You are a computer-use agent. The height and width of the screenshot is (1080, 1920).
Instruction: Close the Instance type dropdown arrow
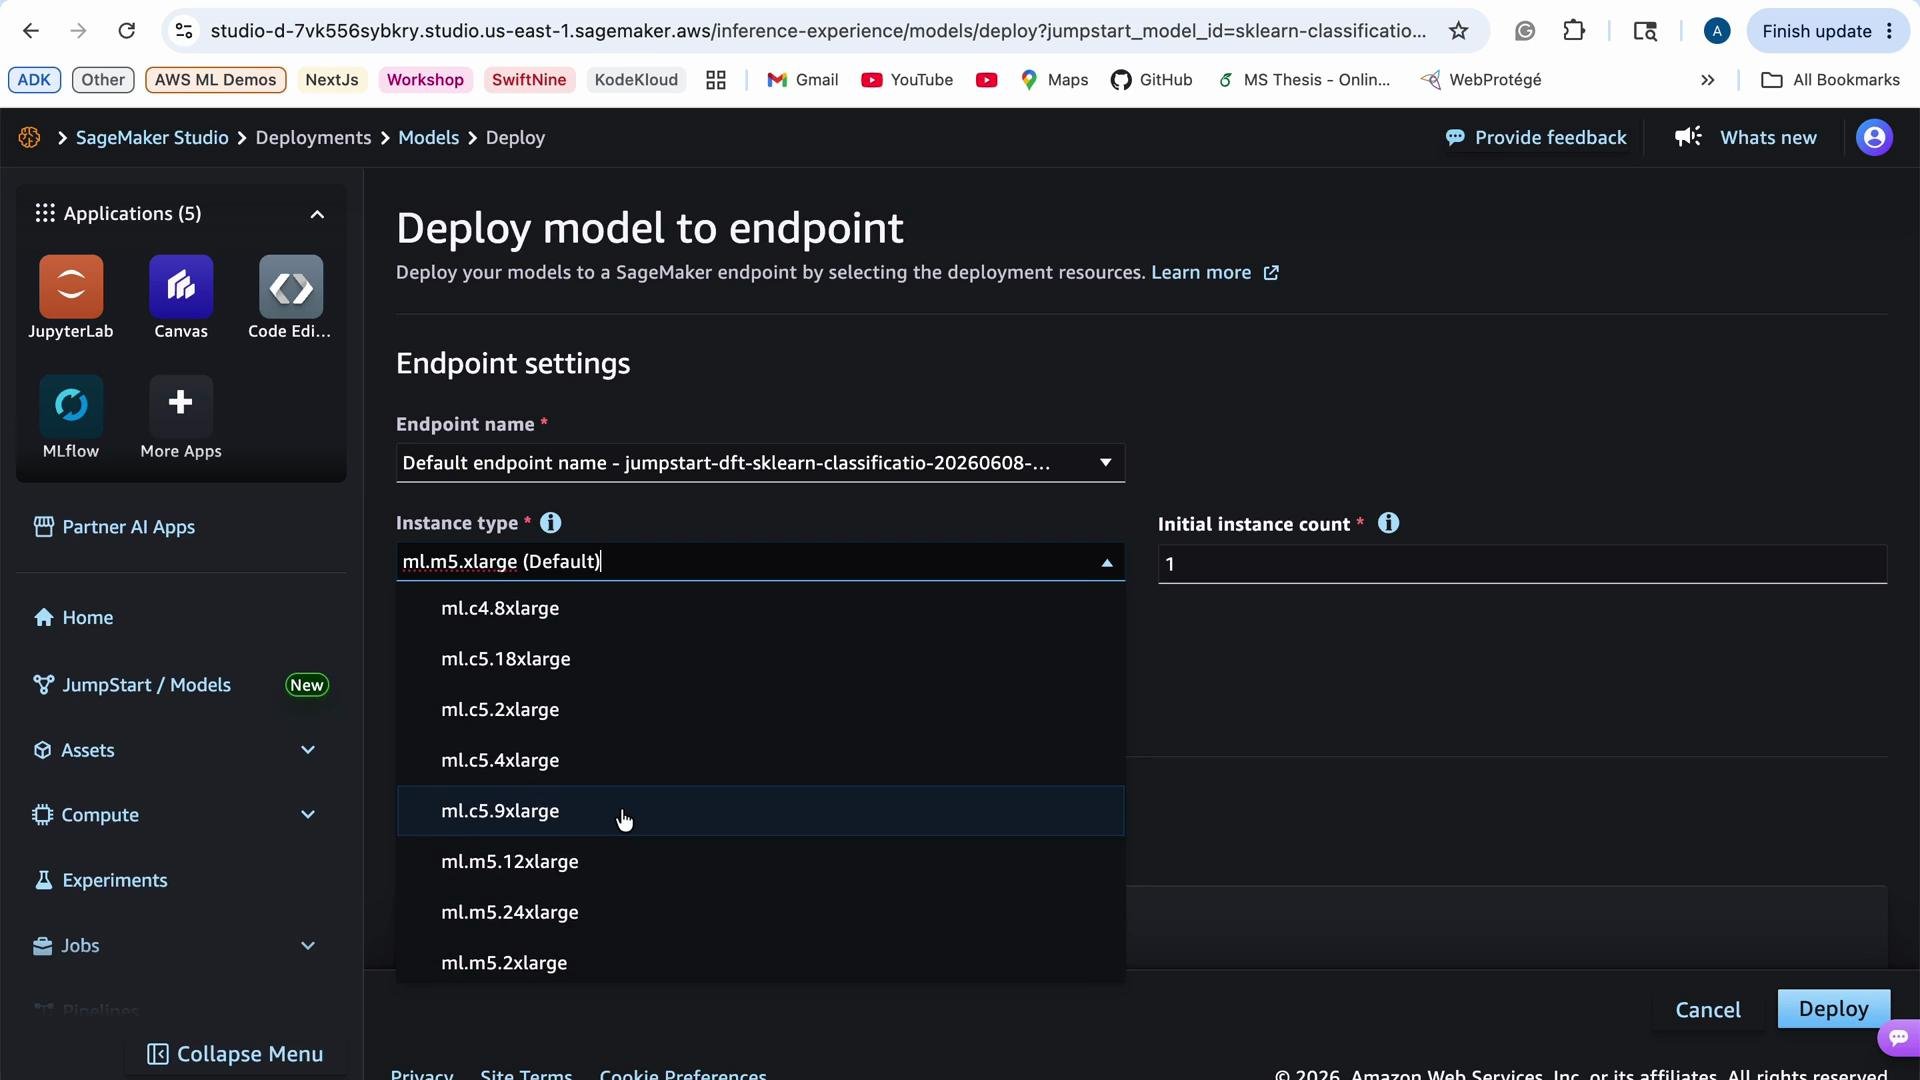(1106, 563)
